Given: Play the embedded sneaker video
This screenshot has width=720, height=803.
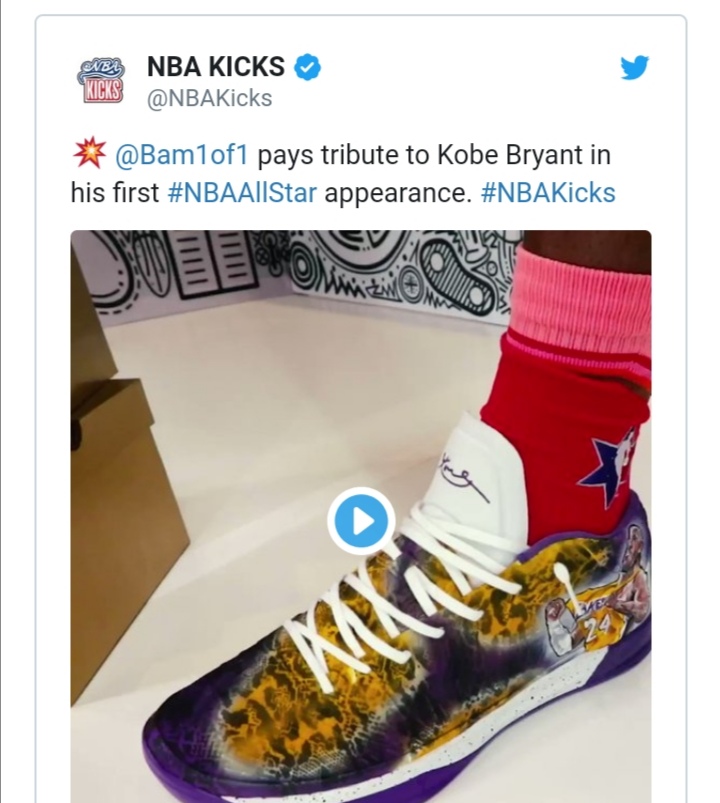Looking at the screenshot, I should click(x=361, y=520).
